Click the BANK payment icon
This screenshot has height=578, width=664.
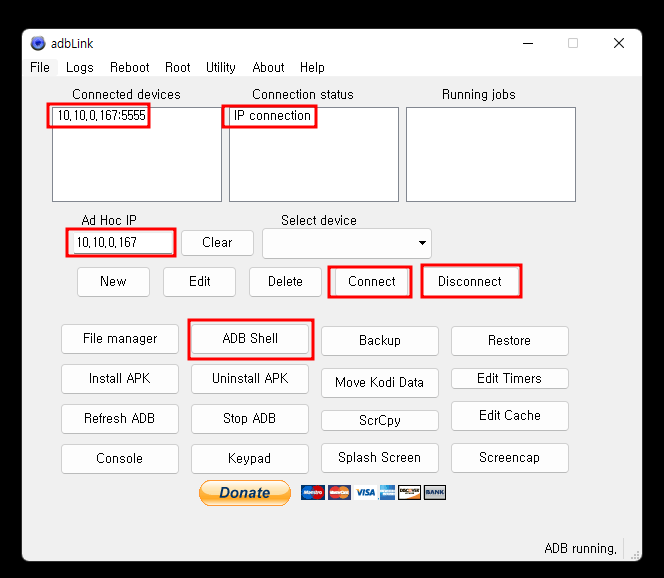coord(435,492)
